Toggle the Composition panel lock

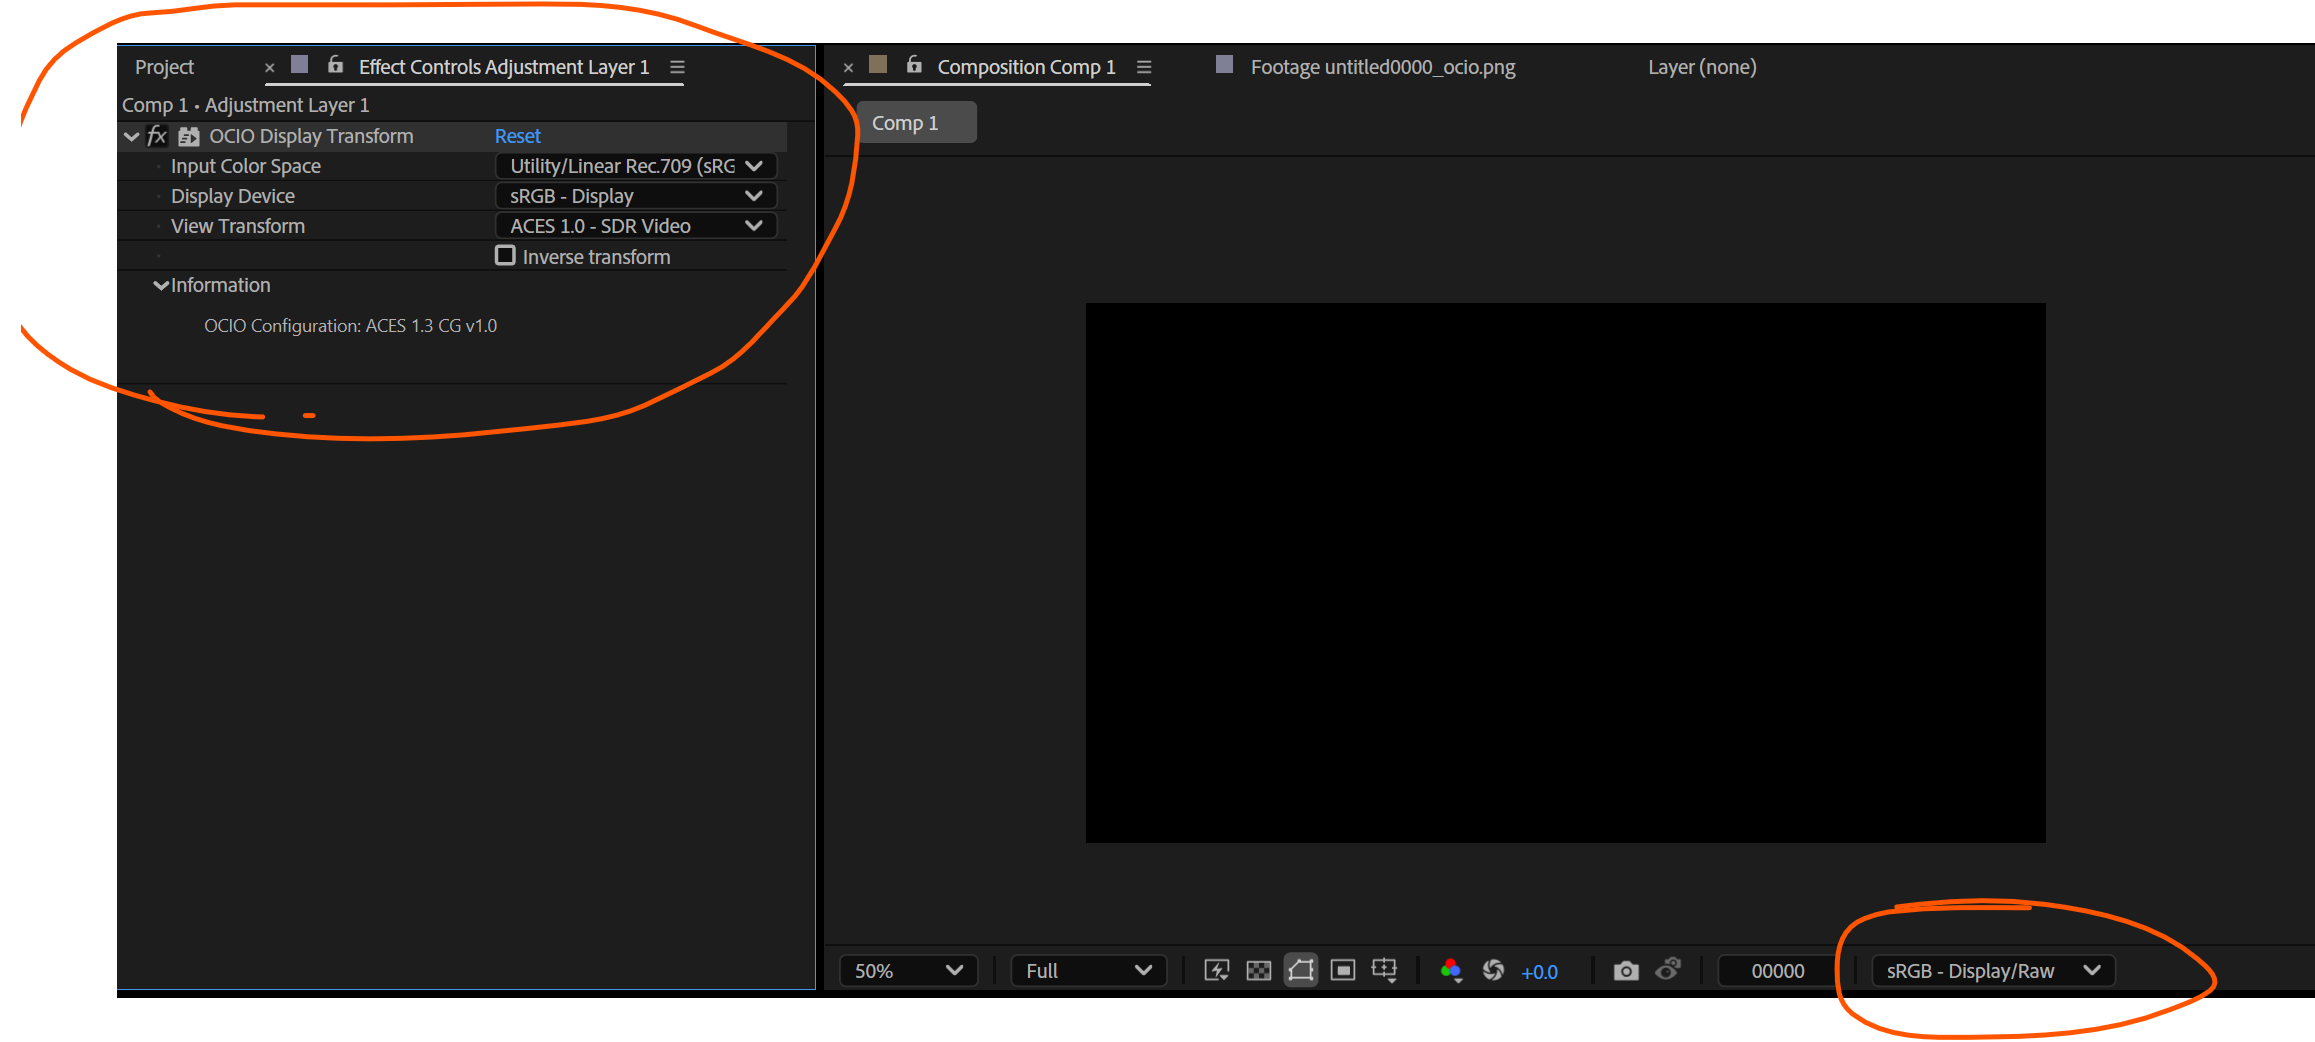pos(913,64)
